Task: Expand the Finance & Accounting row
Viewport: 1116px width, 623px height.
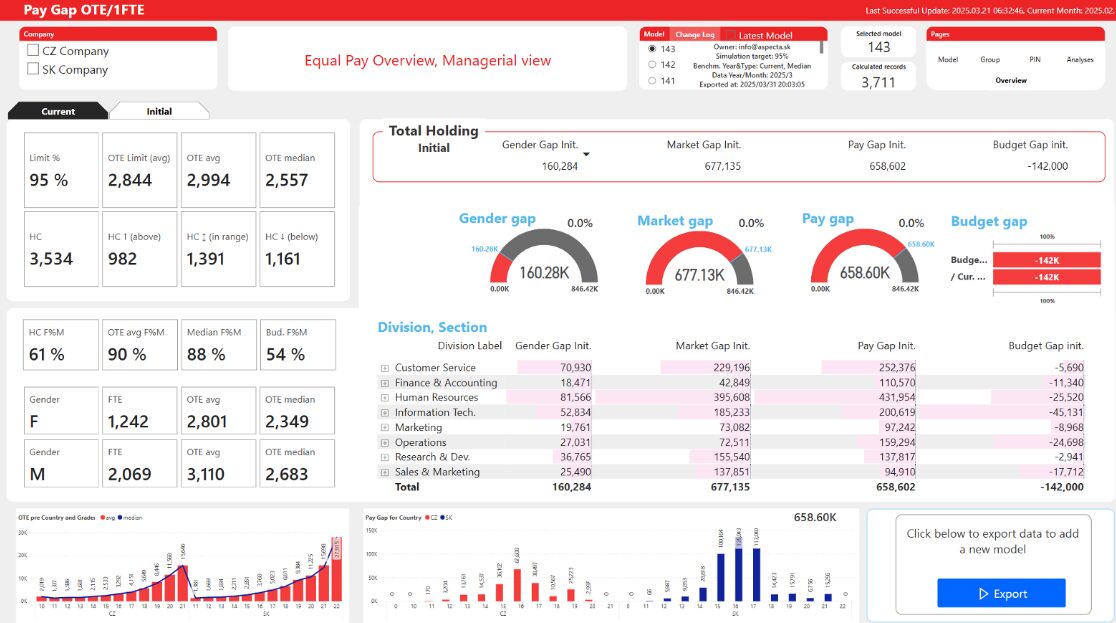Action: 384,383
